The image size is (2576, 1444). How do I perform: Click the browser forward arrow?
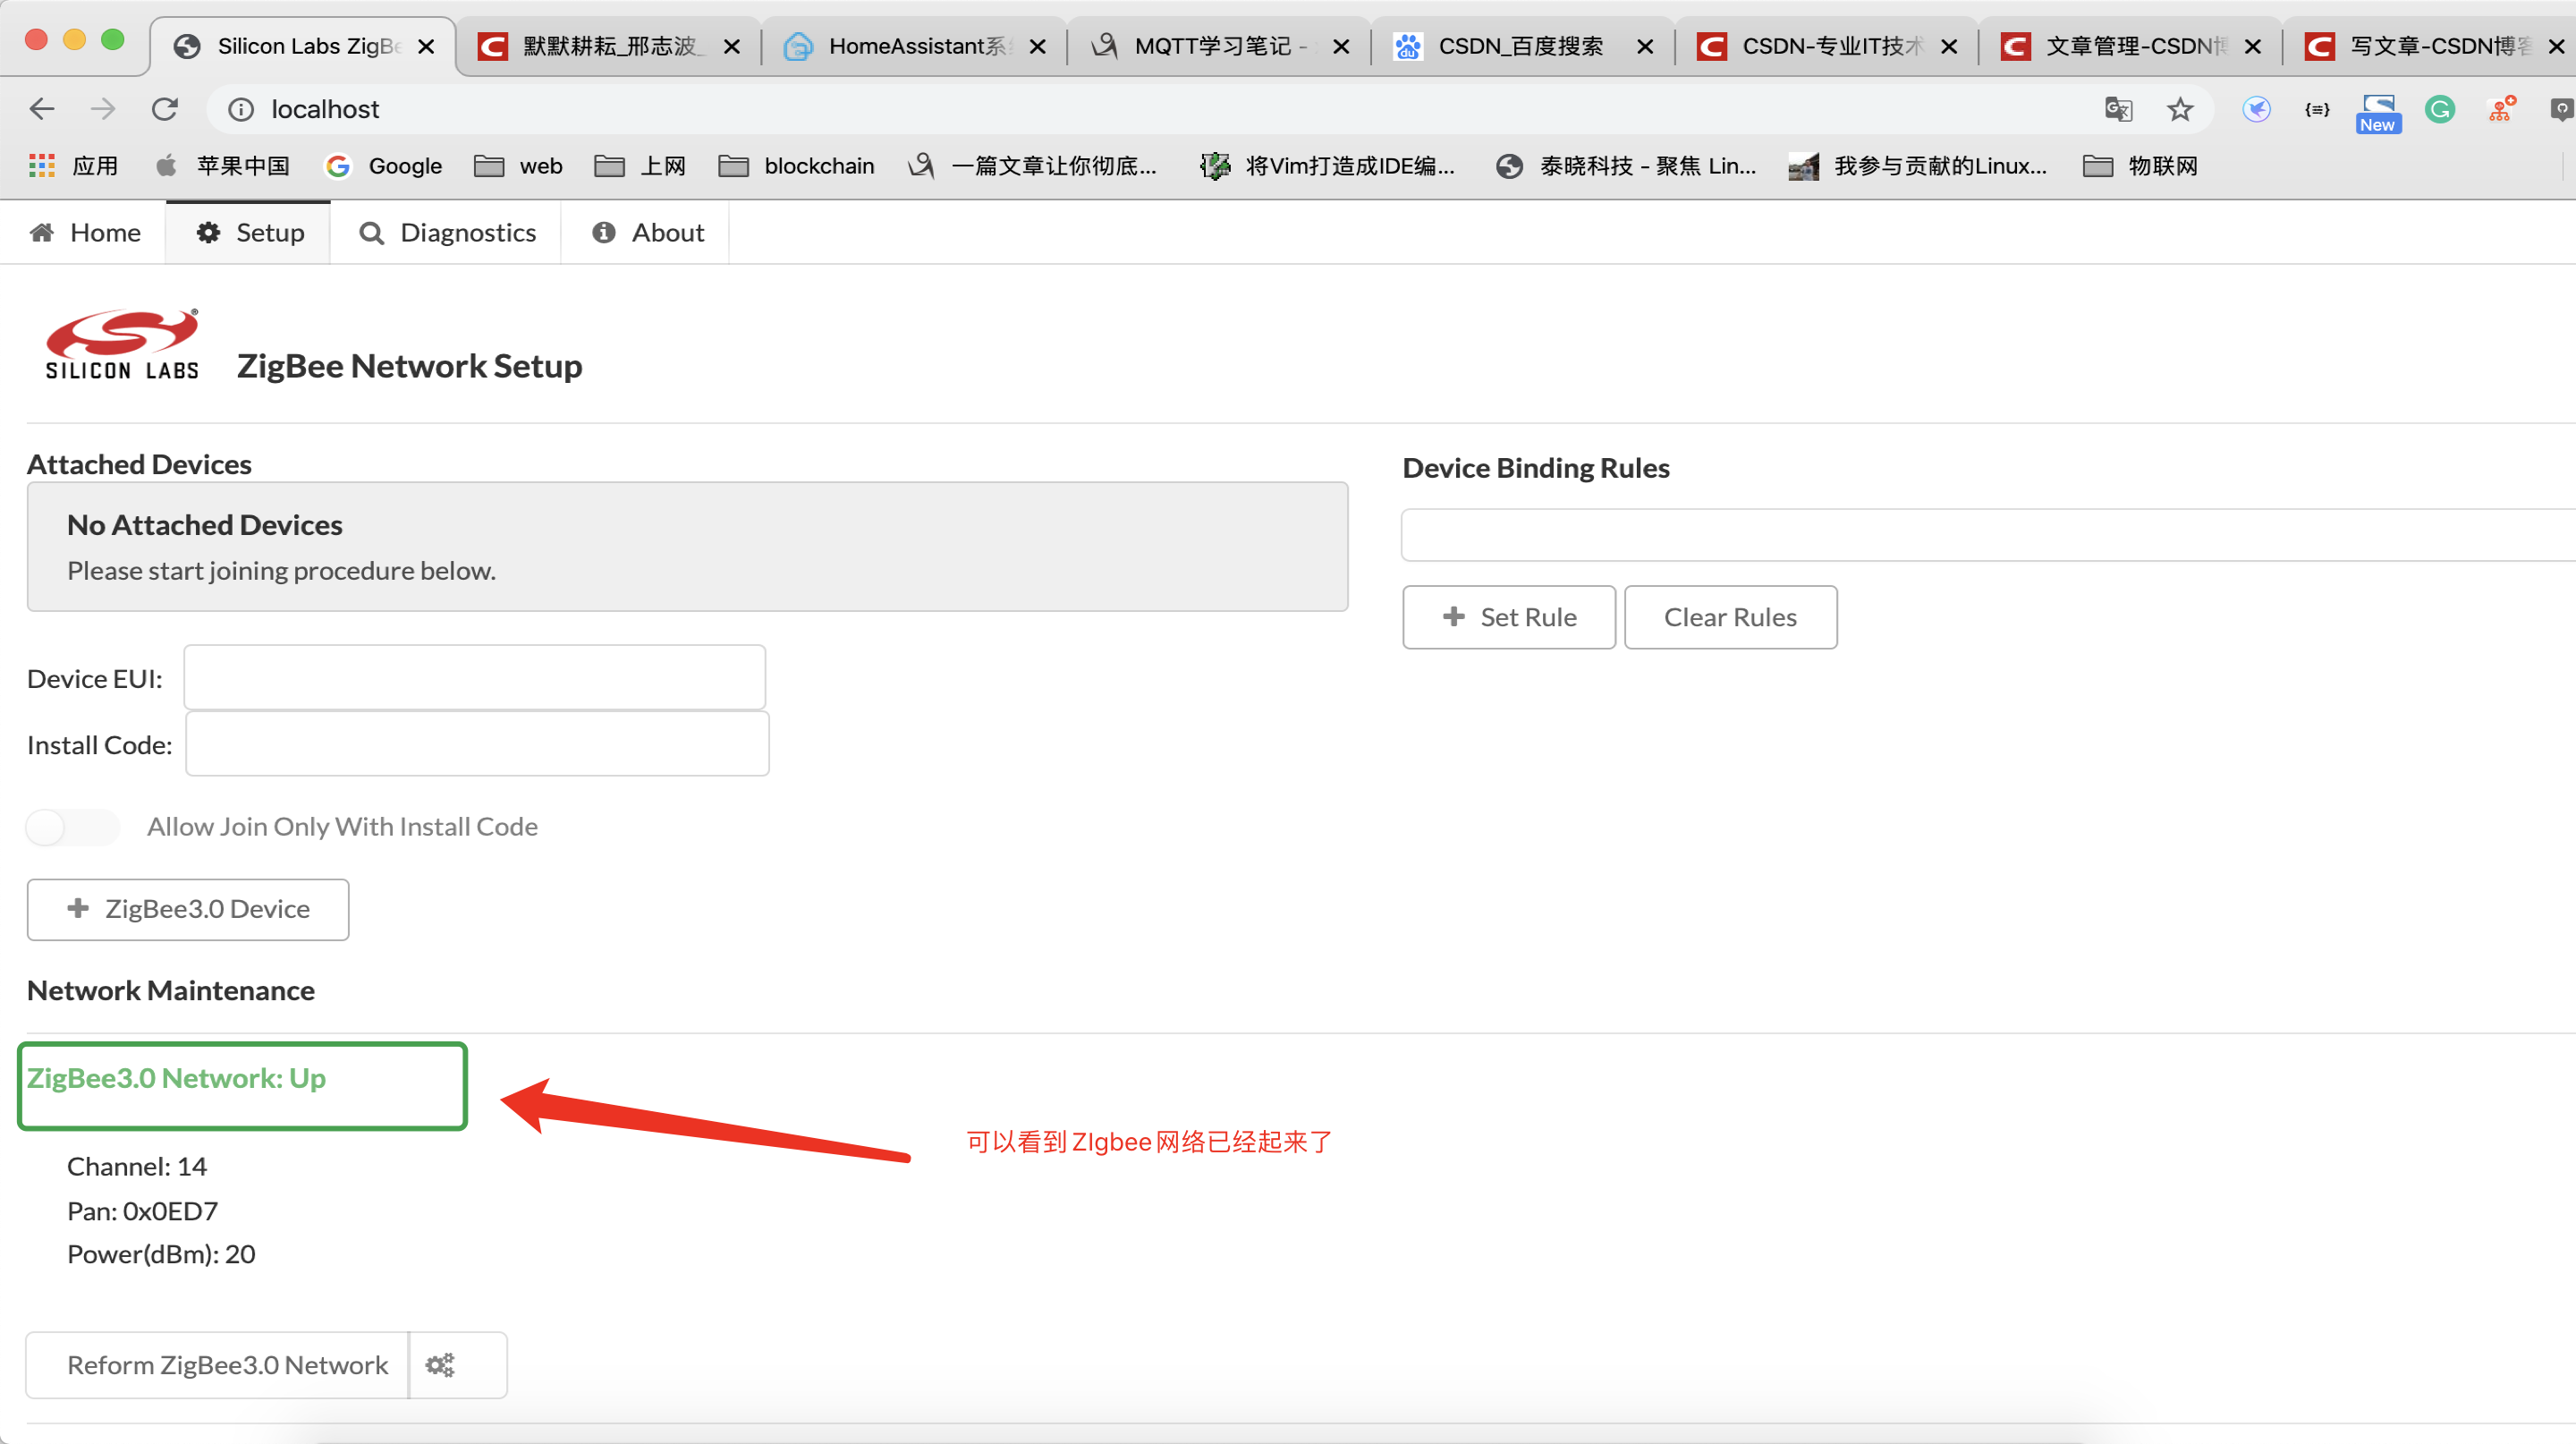point(103,108)
